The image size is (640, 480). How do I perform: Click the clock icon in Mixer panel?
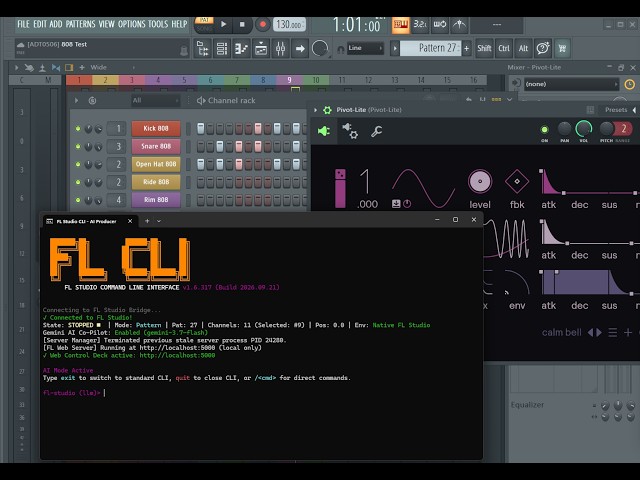[x=629, y=84]
